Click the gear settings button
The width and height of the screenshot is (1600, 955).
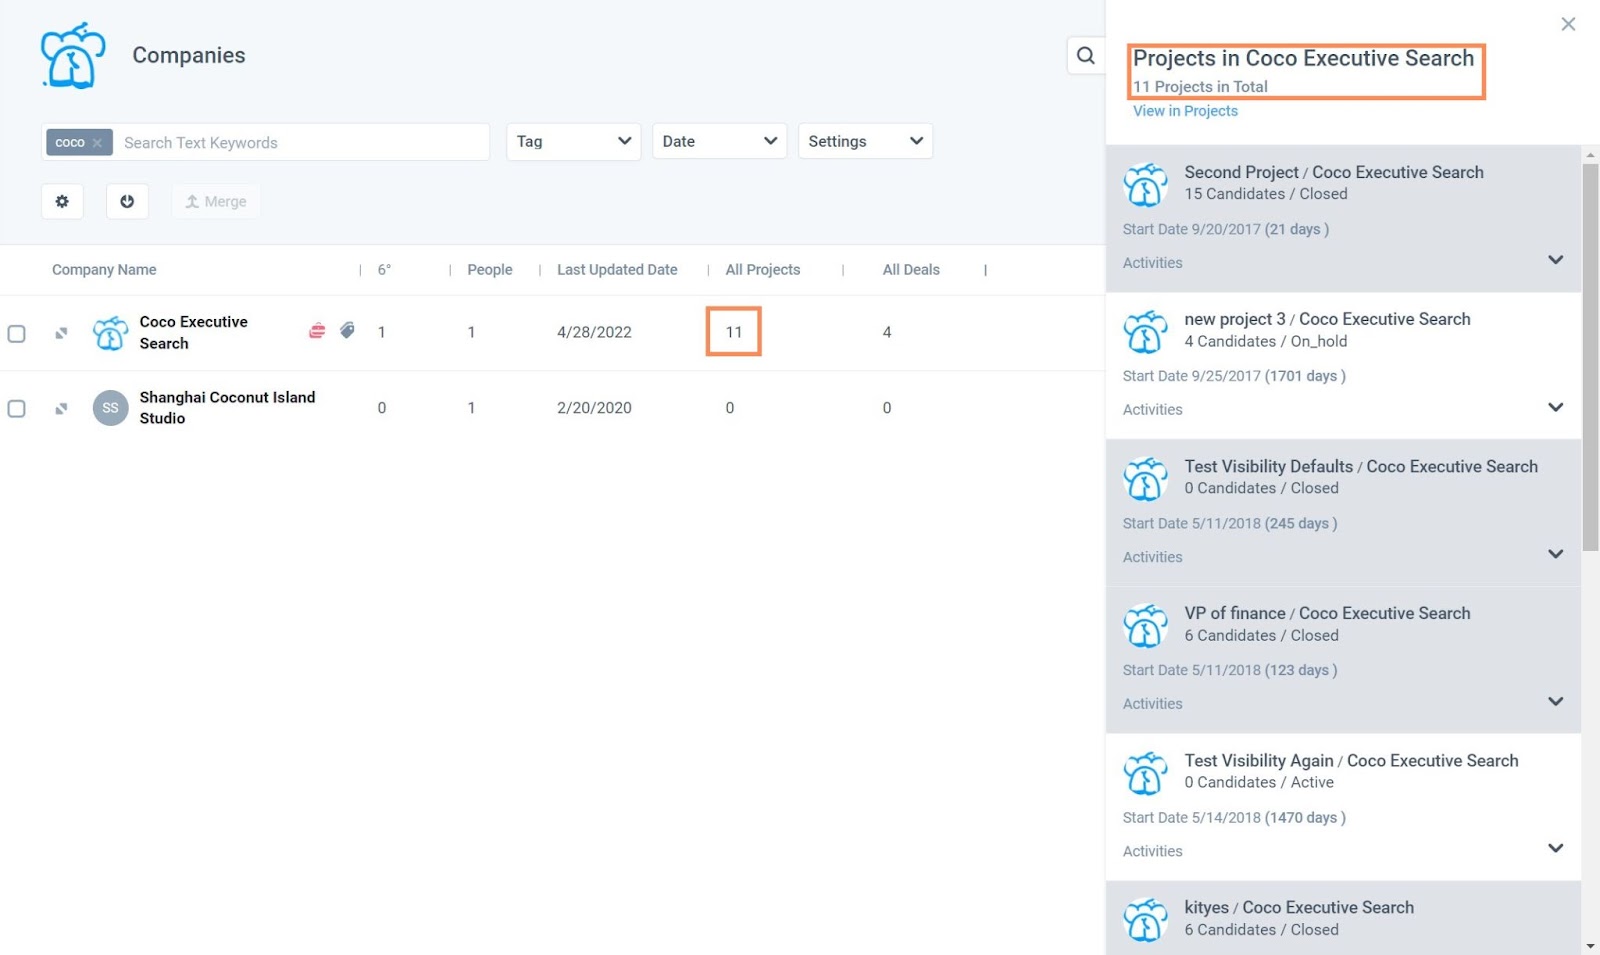(62, 201)
